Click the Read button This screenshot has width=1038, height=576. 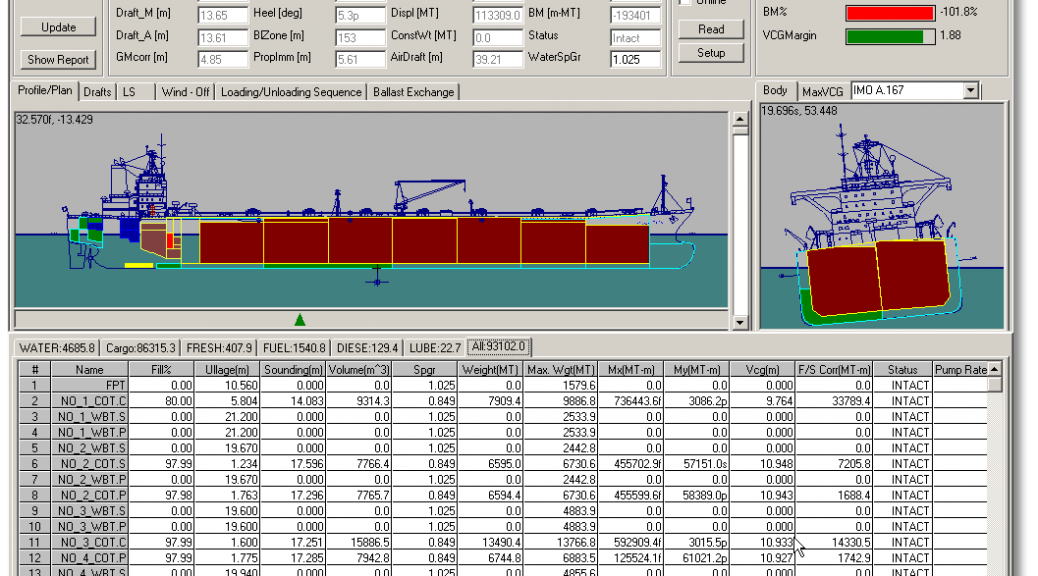pos(711,29)
